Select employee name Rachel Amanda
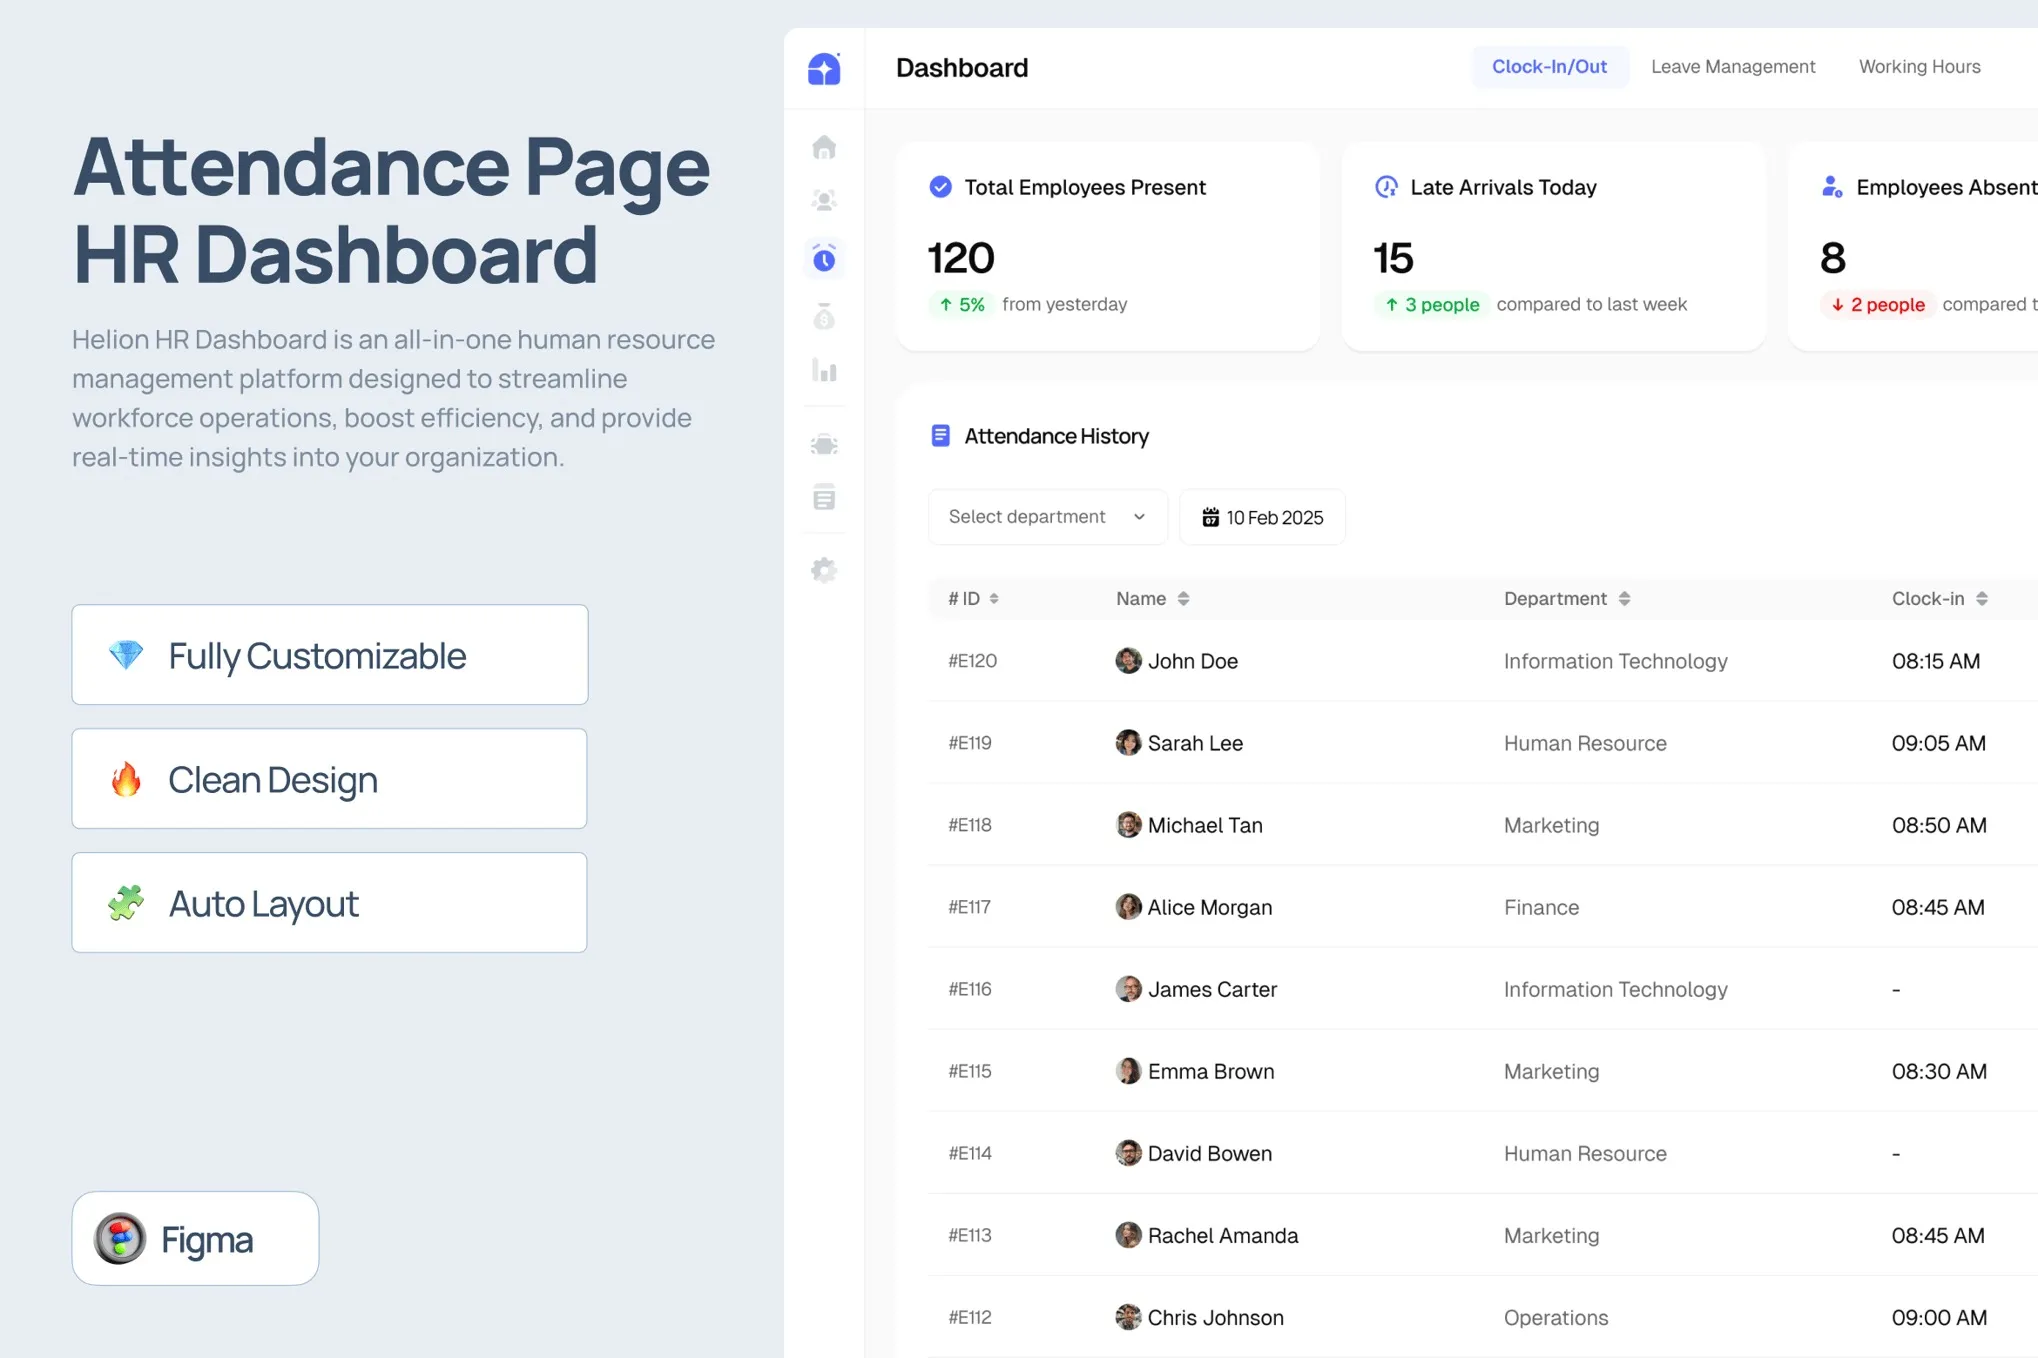Screen dimensions: 2038x1358 [x=1222, y=1235]
